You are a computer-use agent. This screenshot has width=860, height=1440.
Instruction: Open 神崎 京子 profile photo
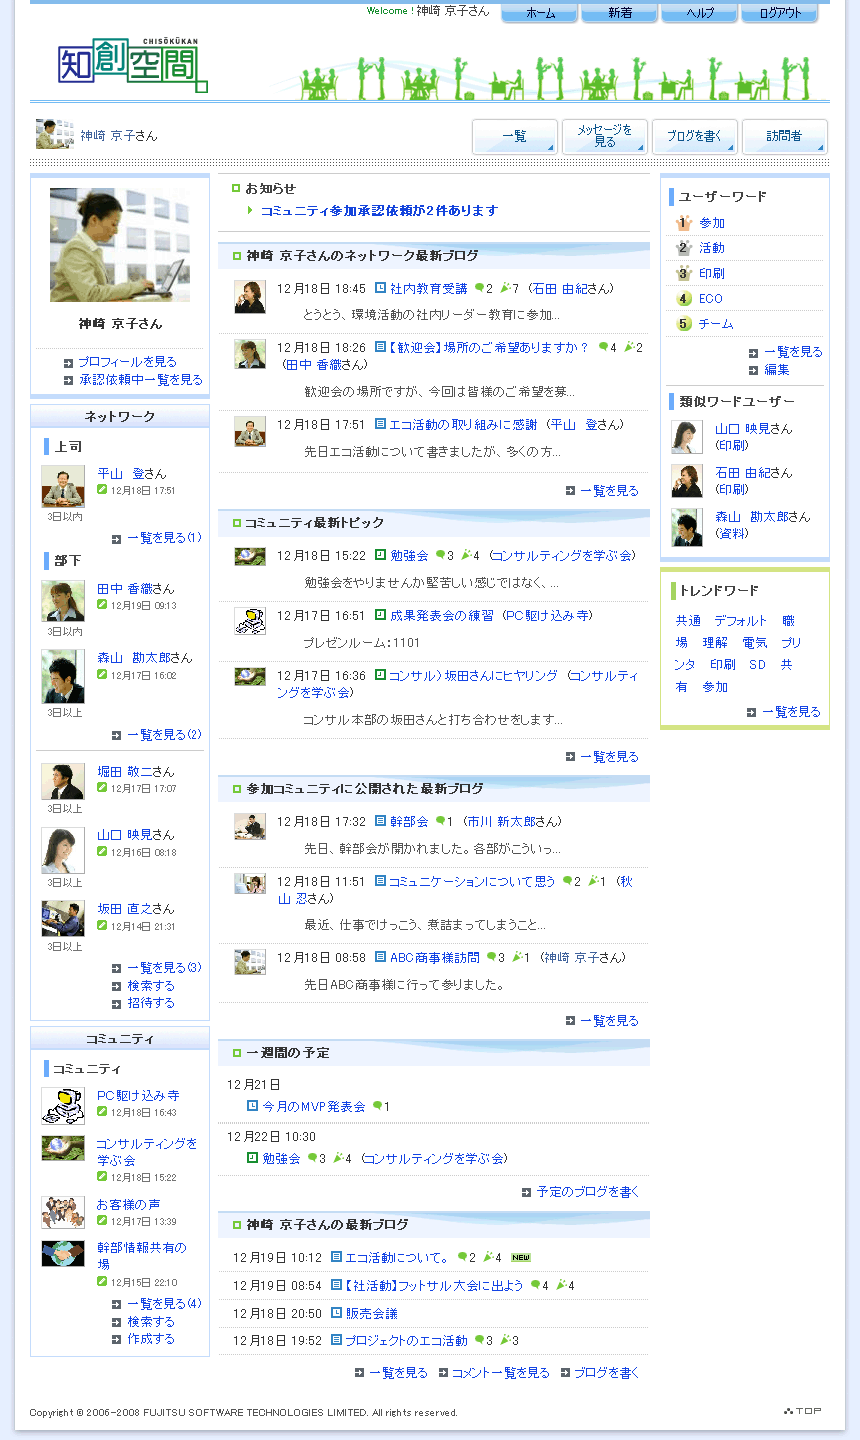(x=120, y=245)
